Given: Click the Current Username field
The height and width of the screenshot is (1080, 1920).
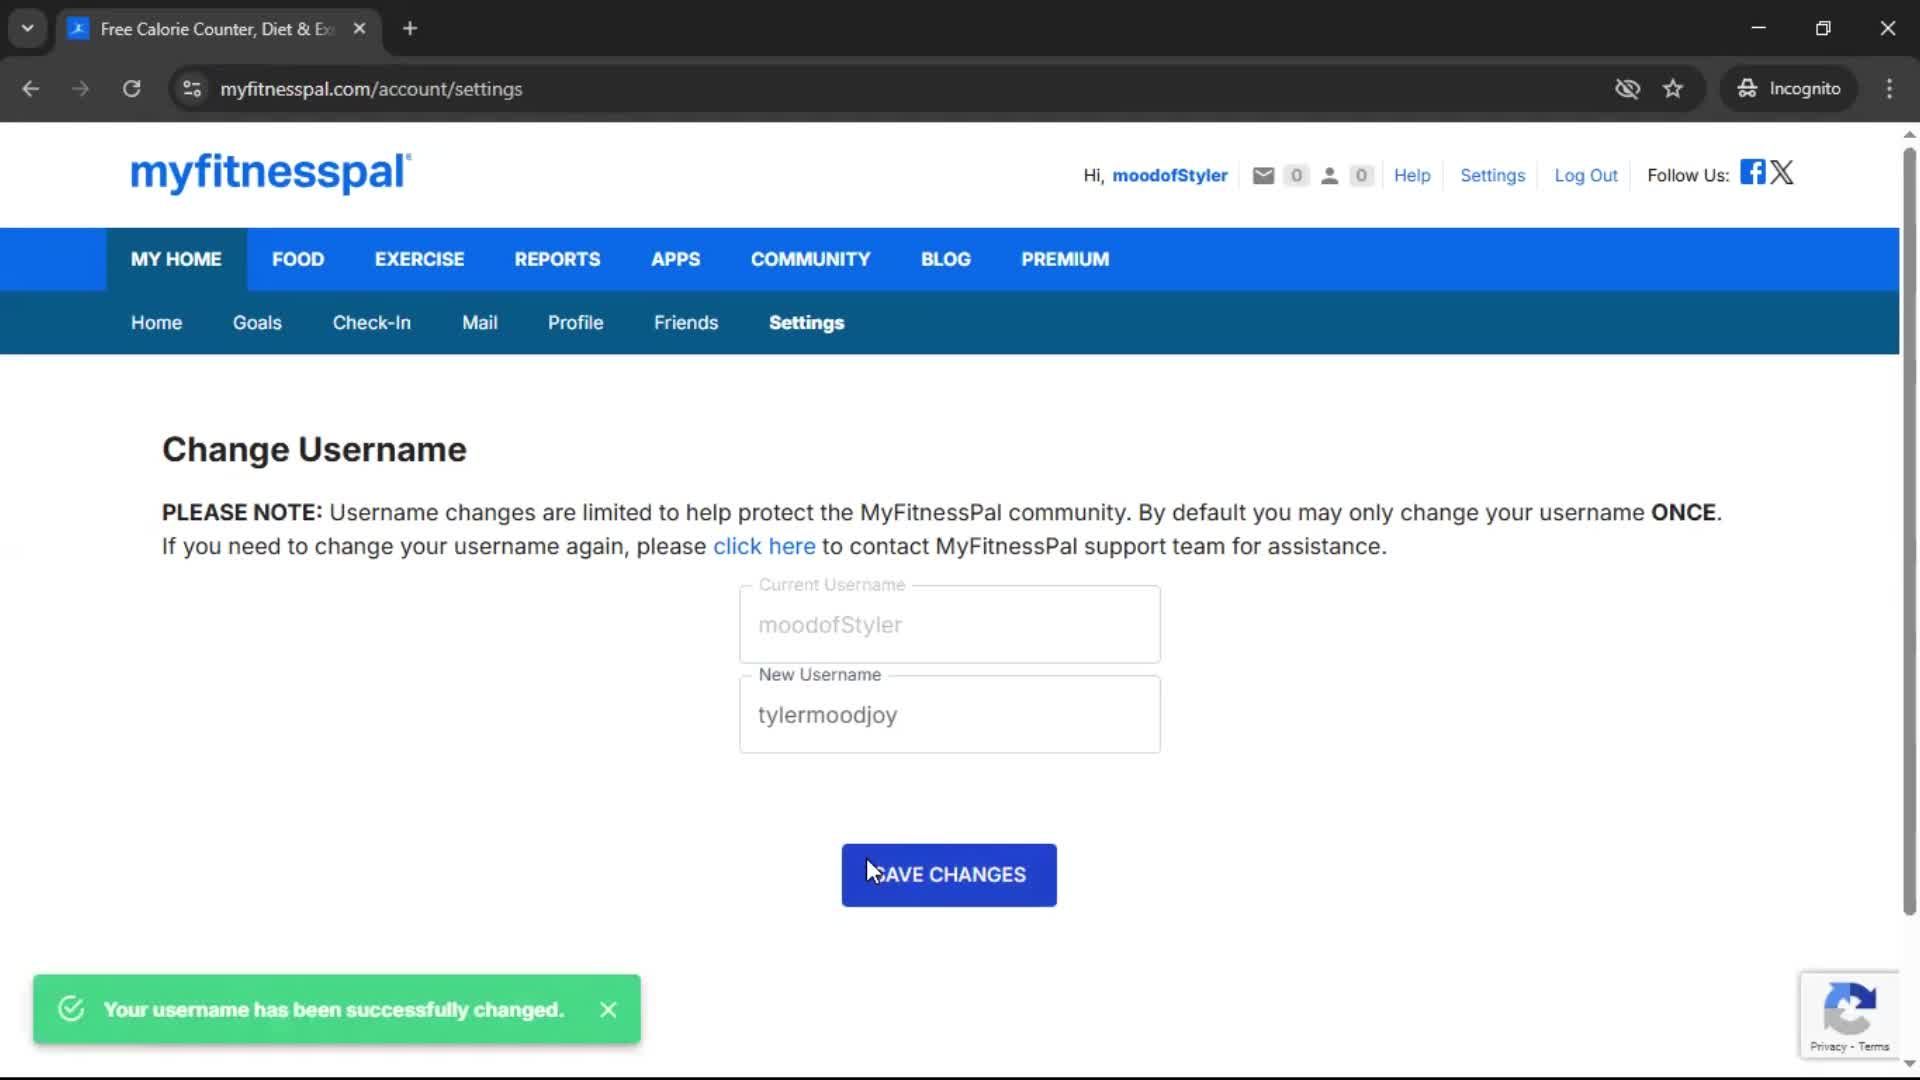Looking at the screenshot, I should 950,624.
